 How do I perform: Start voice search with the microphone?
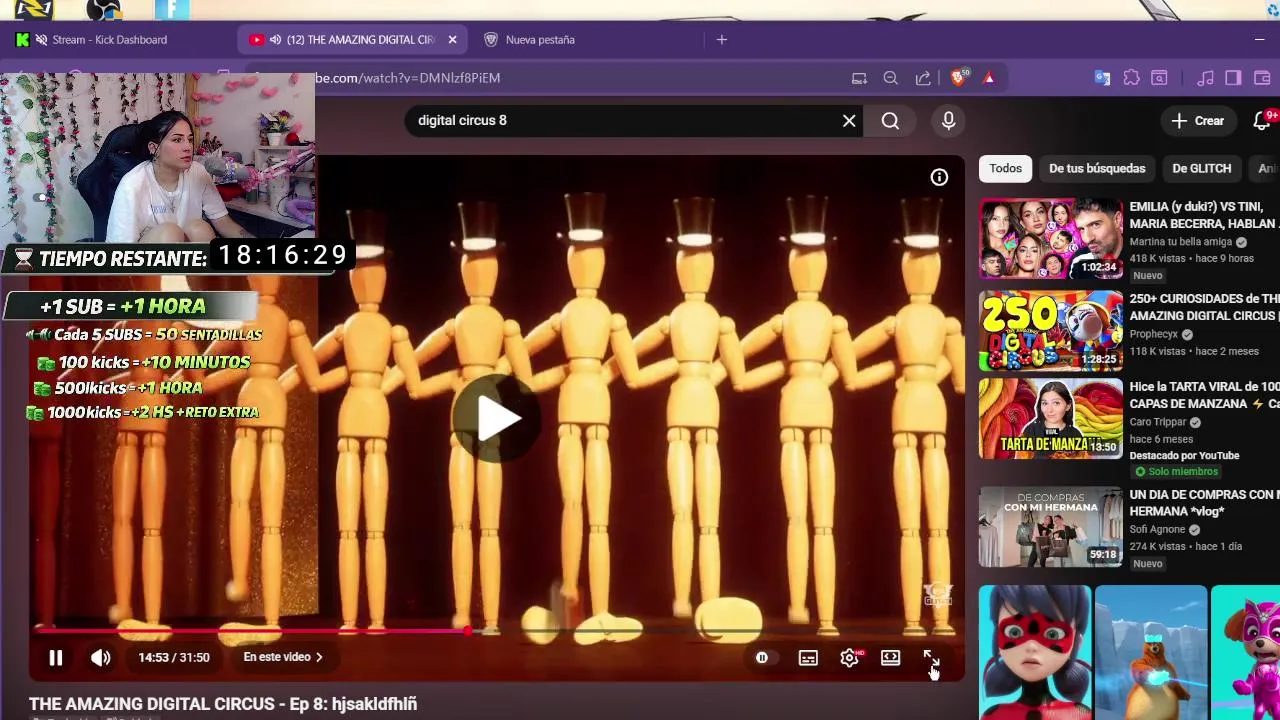tap(948, 120)
